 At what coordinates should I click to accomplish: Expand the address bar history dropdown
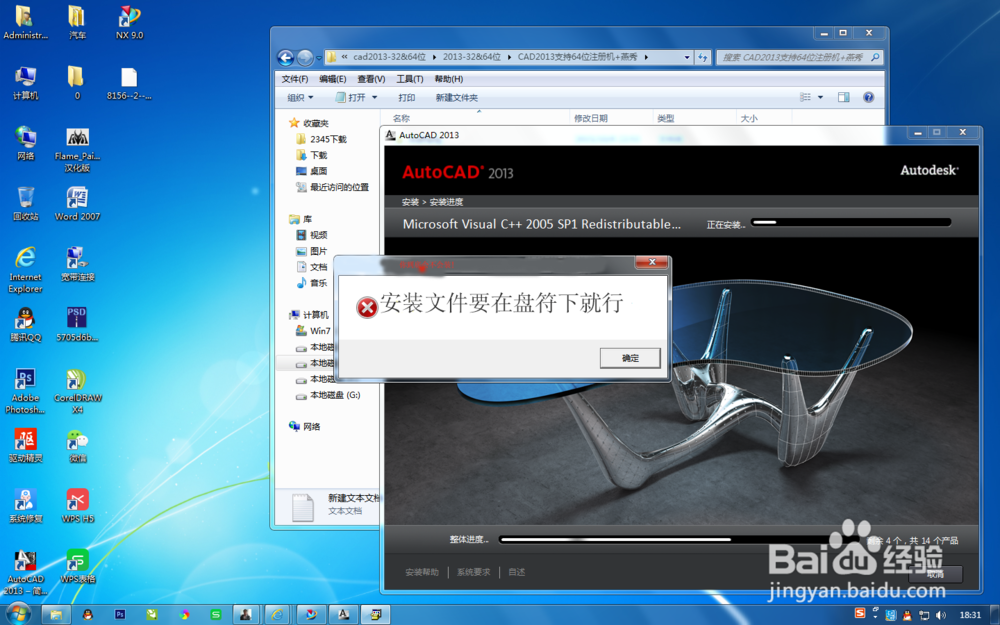687,57
